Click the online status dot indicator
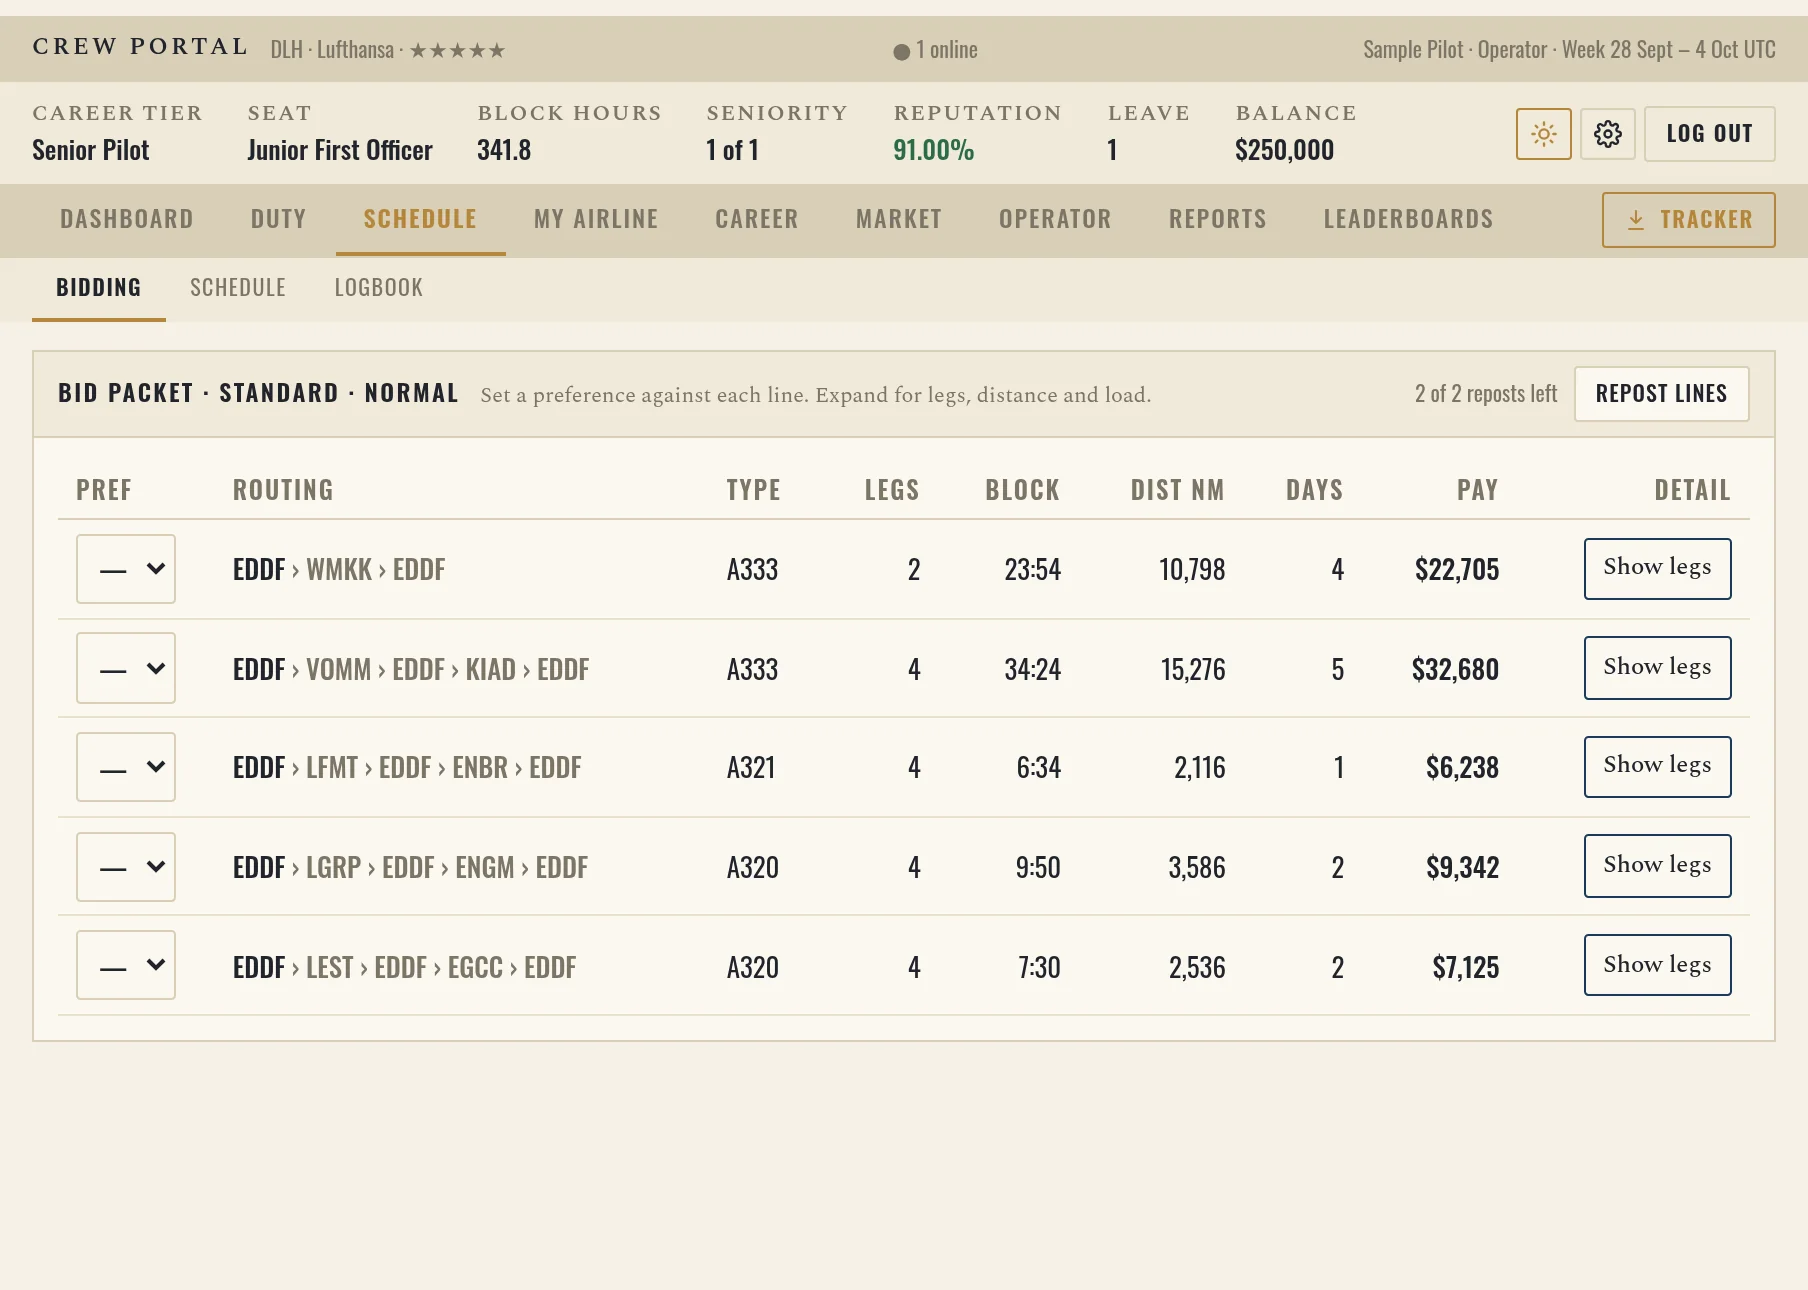The width and height of the screenshot is (1808, 1290). coord(901,51)
